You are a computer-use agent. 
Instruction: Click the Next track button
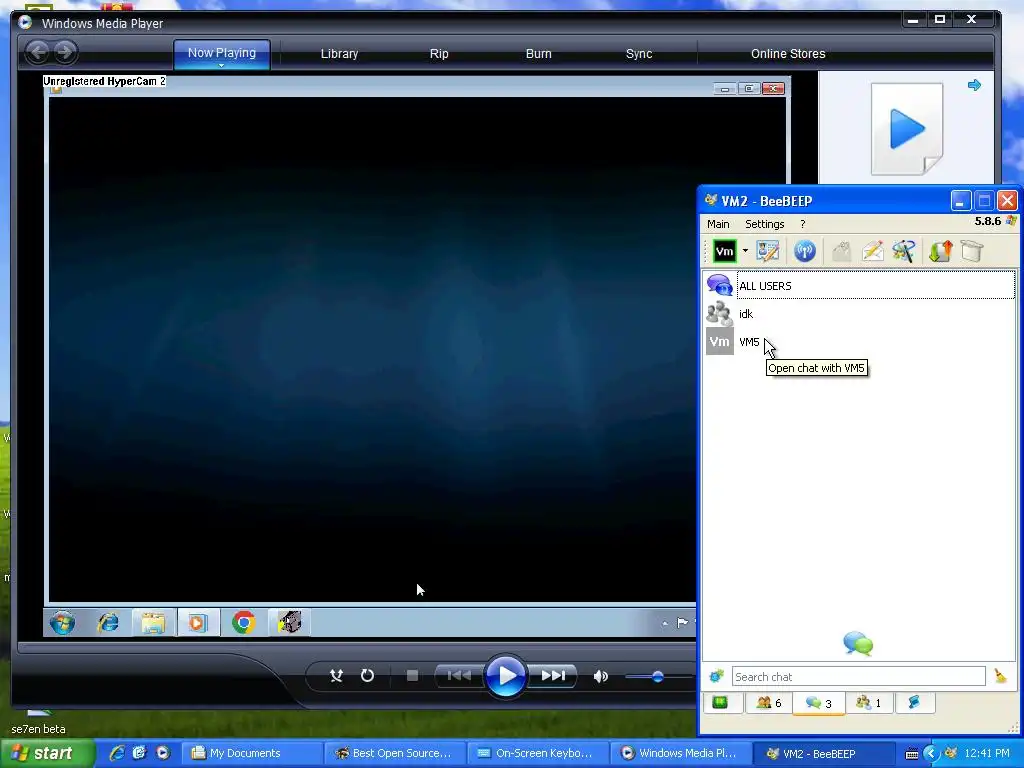(552, 675)
